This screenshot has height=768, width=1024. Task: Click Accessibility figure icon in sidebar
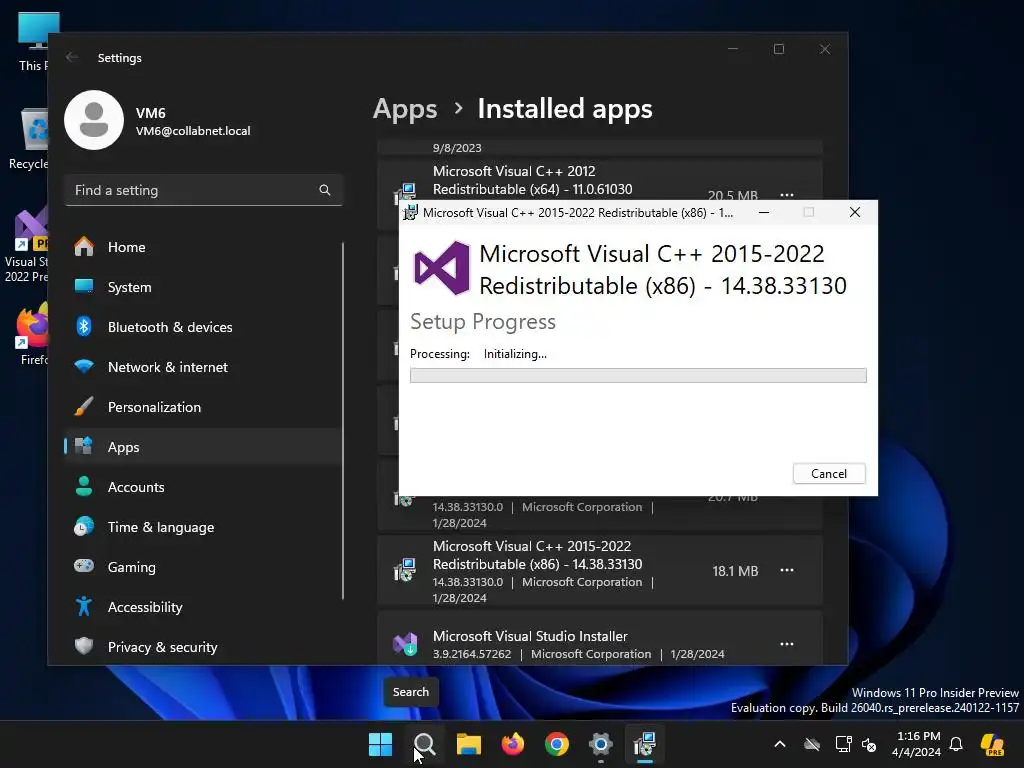point(84,607)
